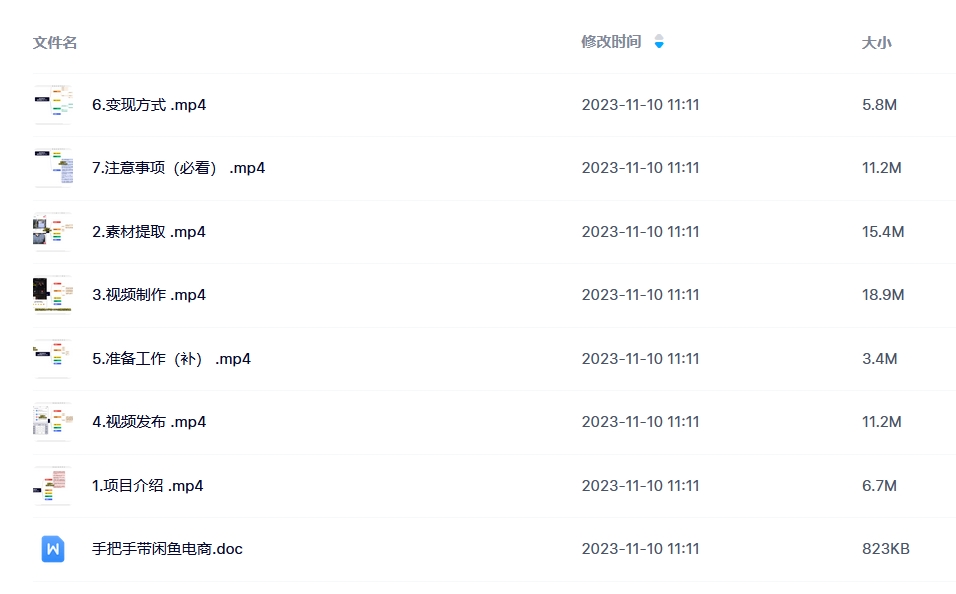The width and height of the screenshot is (956, 594).
Task: Open file 3.视频制作 .mp4
Action: 149,295
